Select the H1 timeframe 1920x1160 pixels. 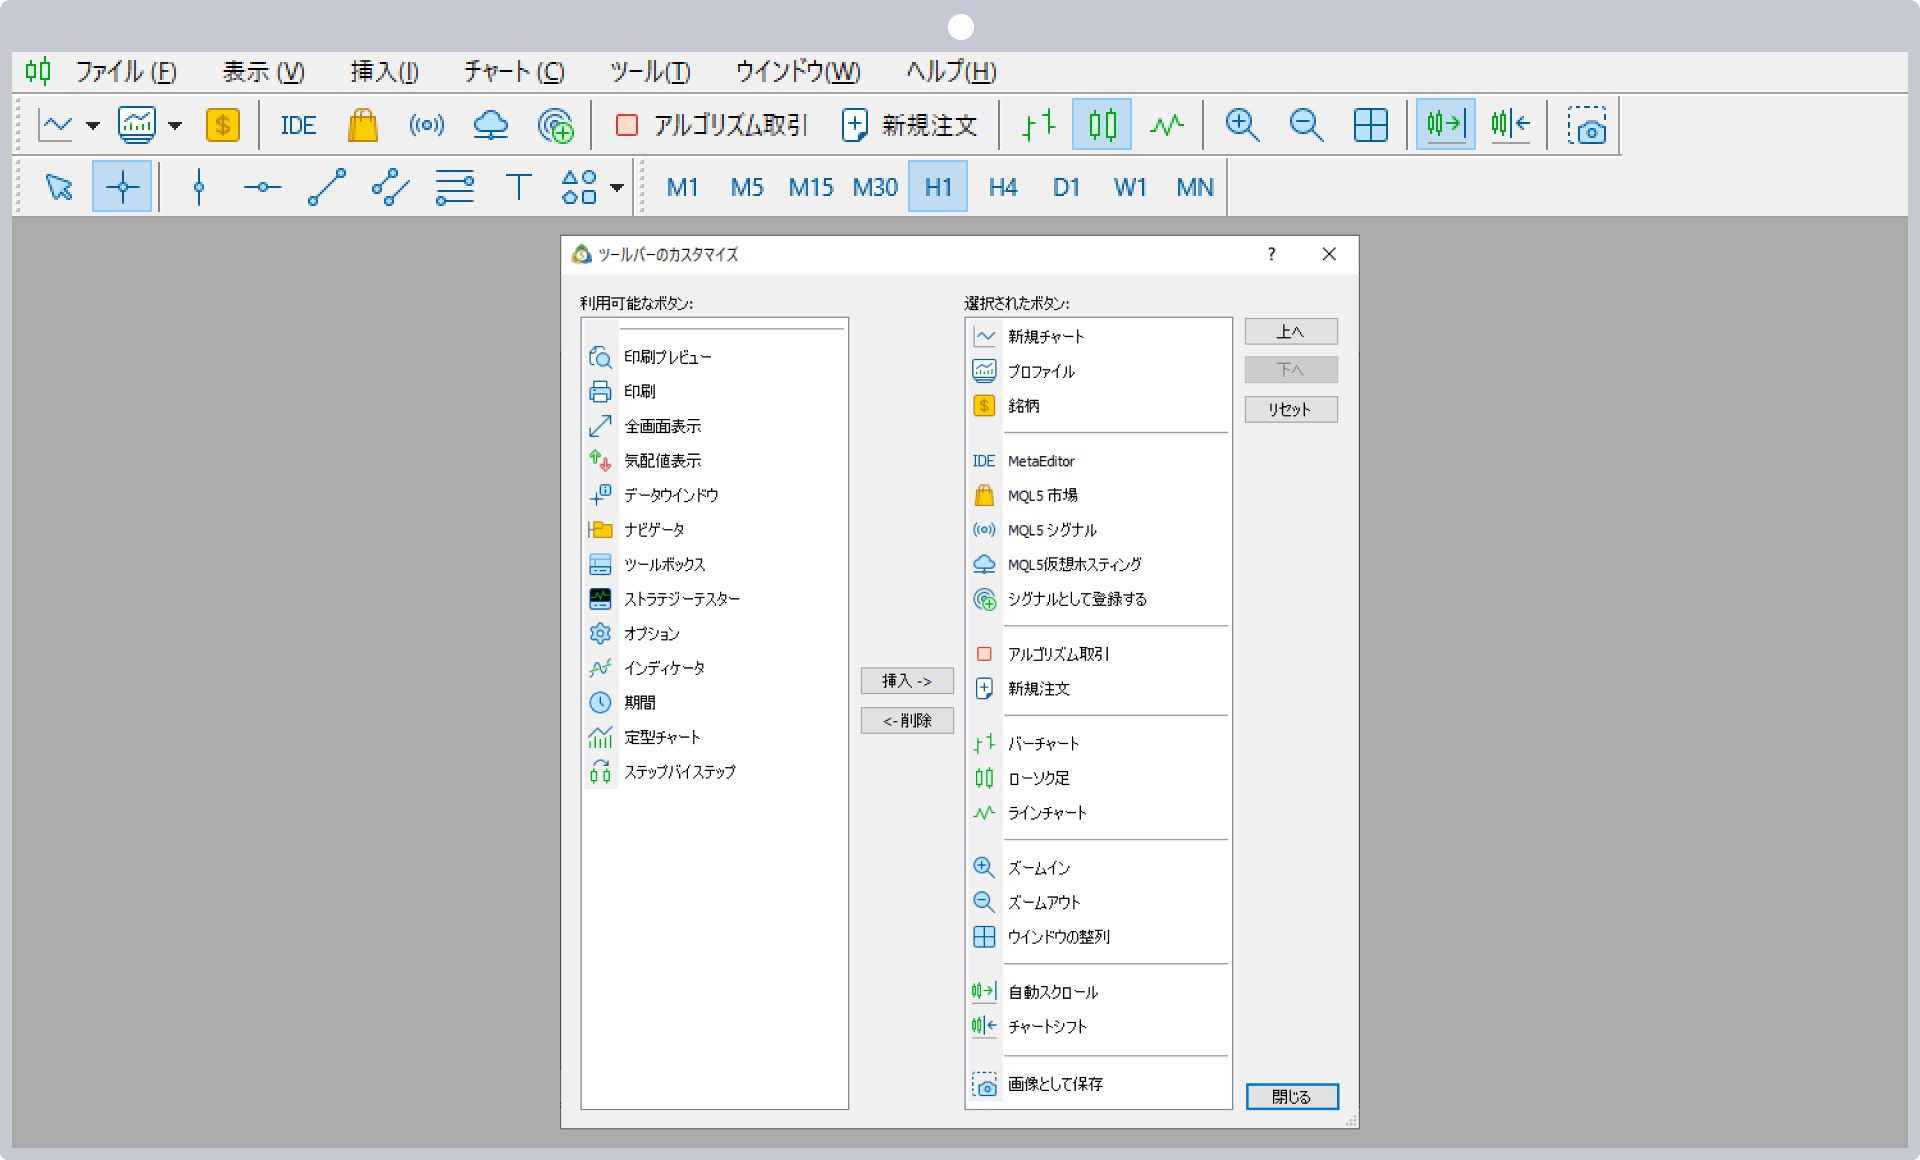938,187
